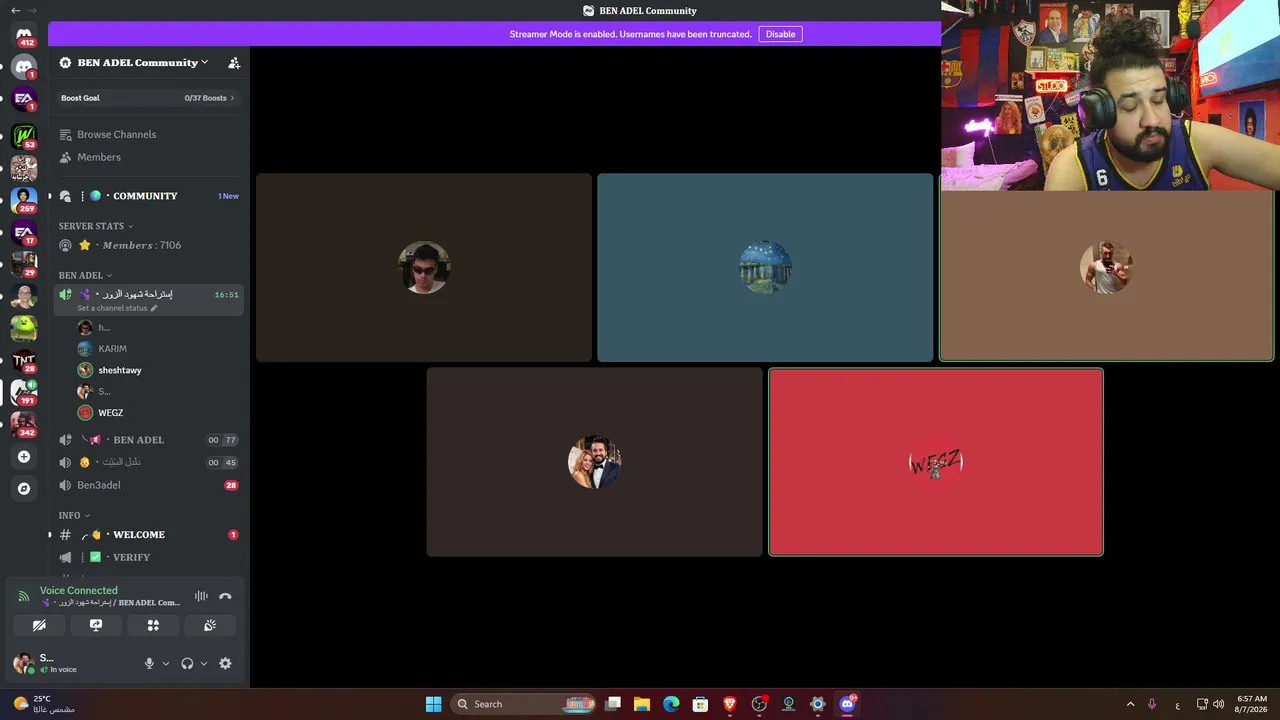Collapse the BEN ADEL category
Viewport: 1280px width, 720px height.
click(x=85, y=275)
